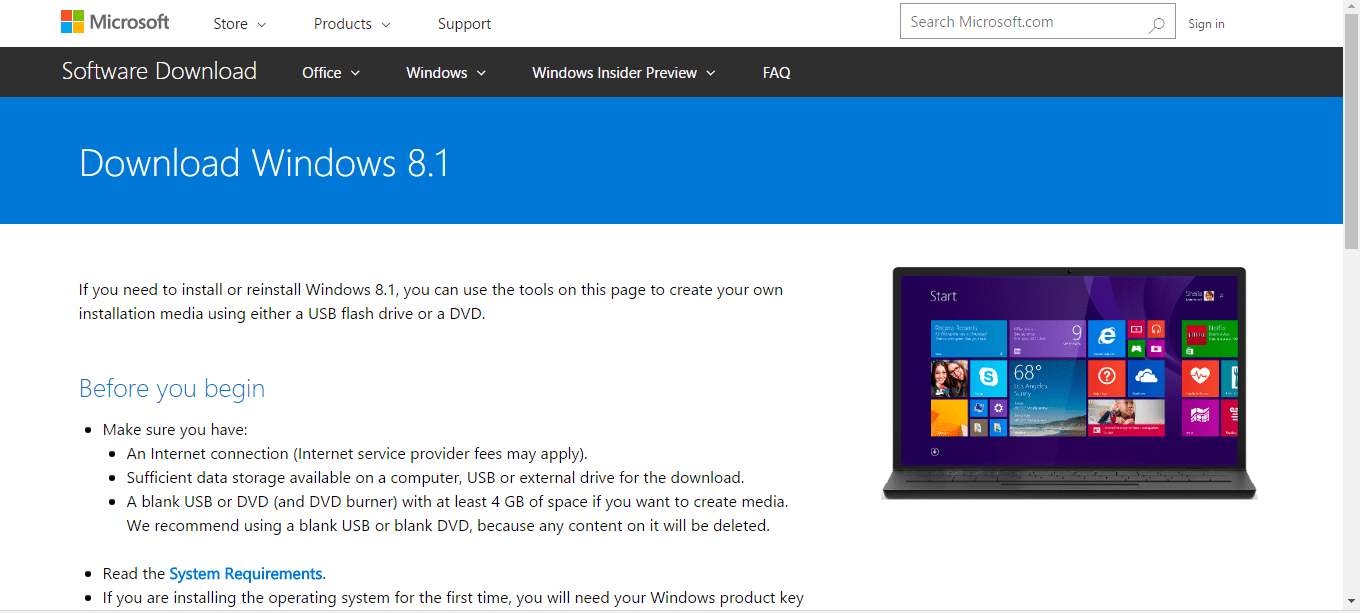The image size is (1360, 613).
Task: Click the "A blank USB or DVD" bullet
Action: point(458,514)
